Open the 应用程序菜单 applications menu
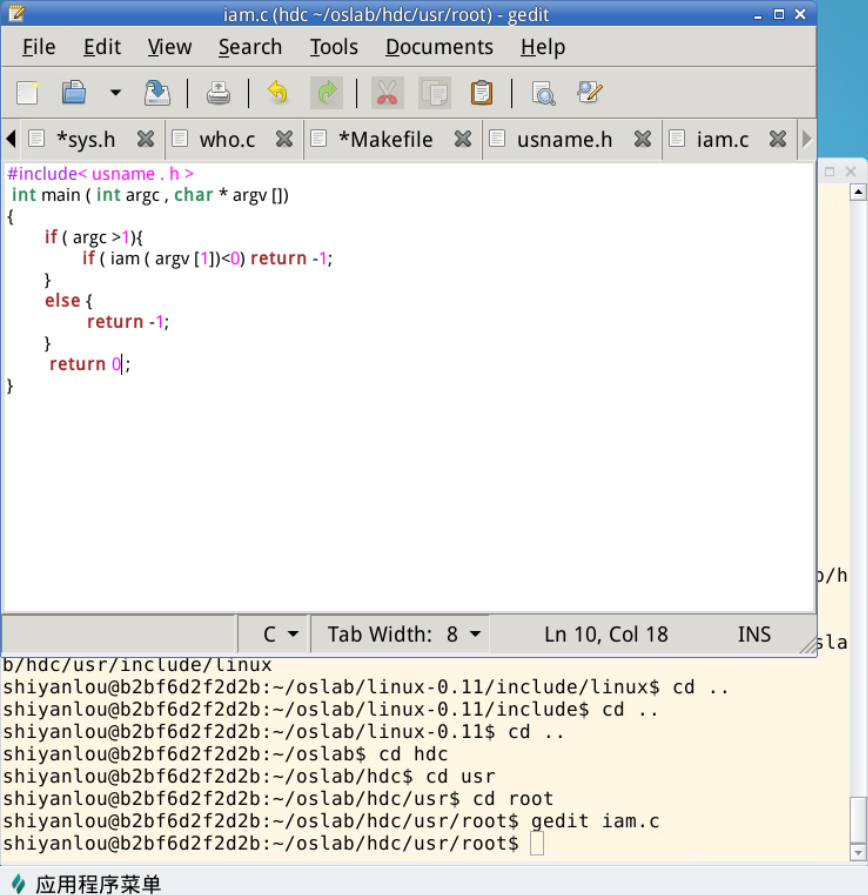The image size is (868, 895). coord(85,884)
